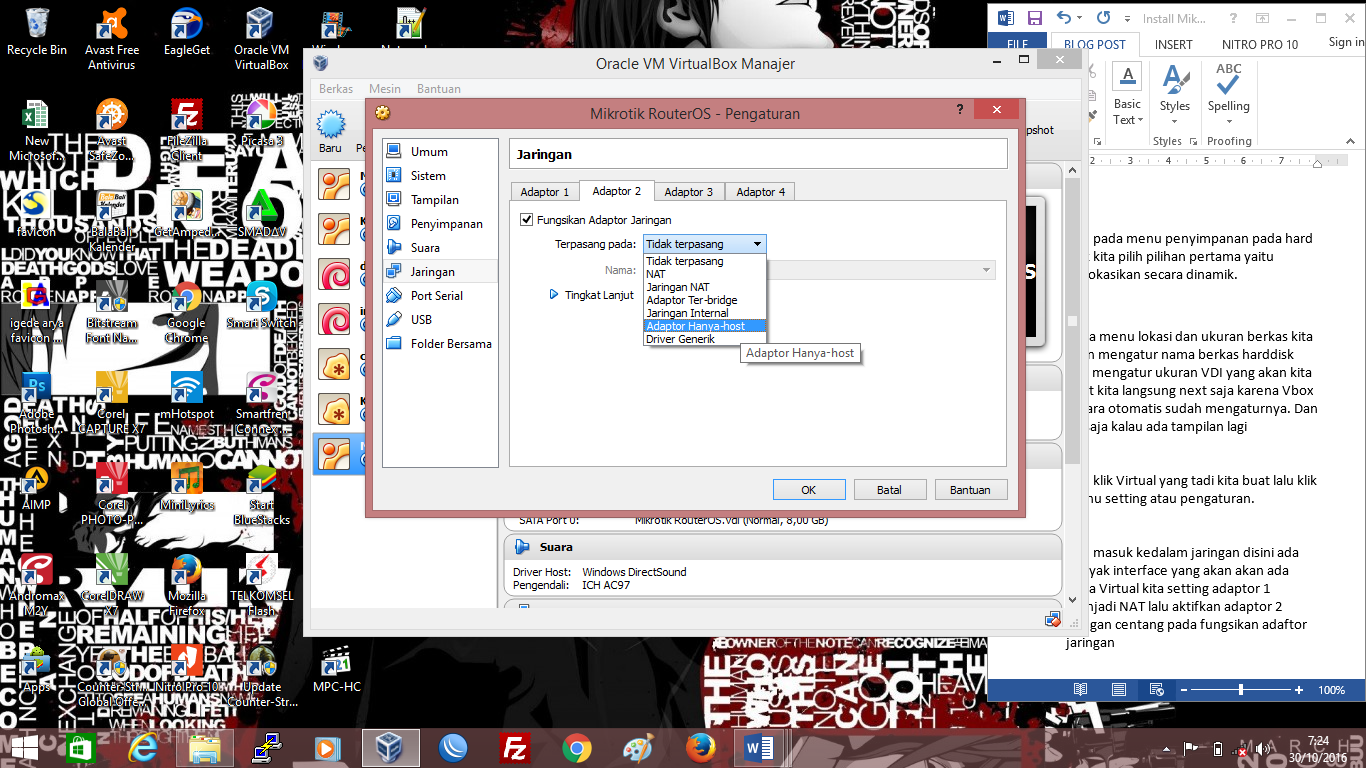
Task: Open the USB settings category
Action: pyautogui.click(x=440, y=320)
